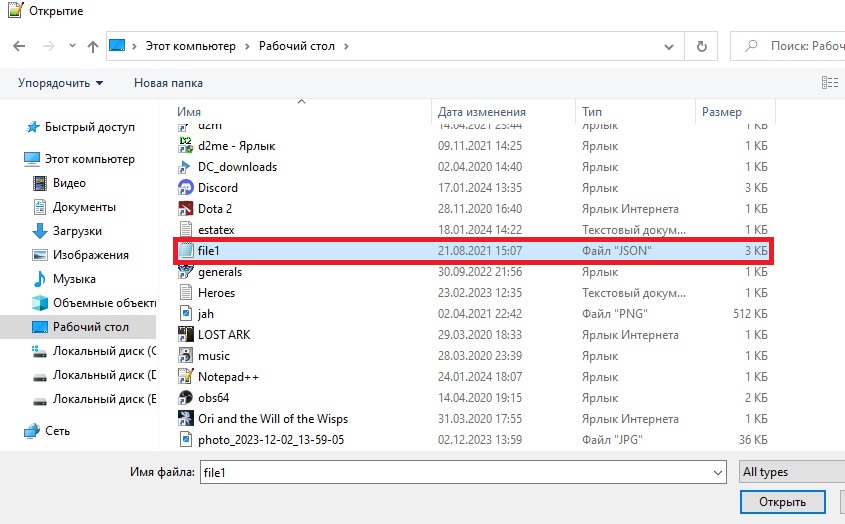This screenshot has height=524, width=845.
Task: Select 'Этот компьютер' breadcrumb in address bar
Action: point(191,46)
